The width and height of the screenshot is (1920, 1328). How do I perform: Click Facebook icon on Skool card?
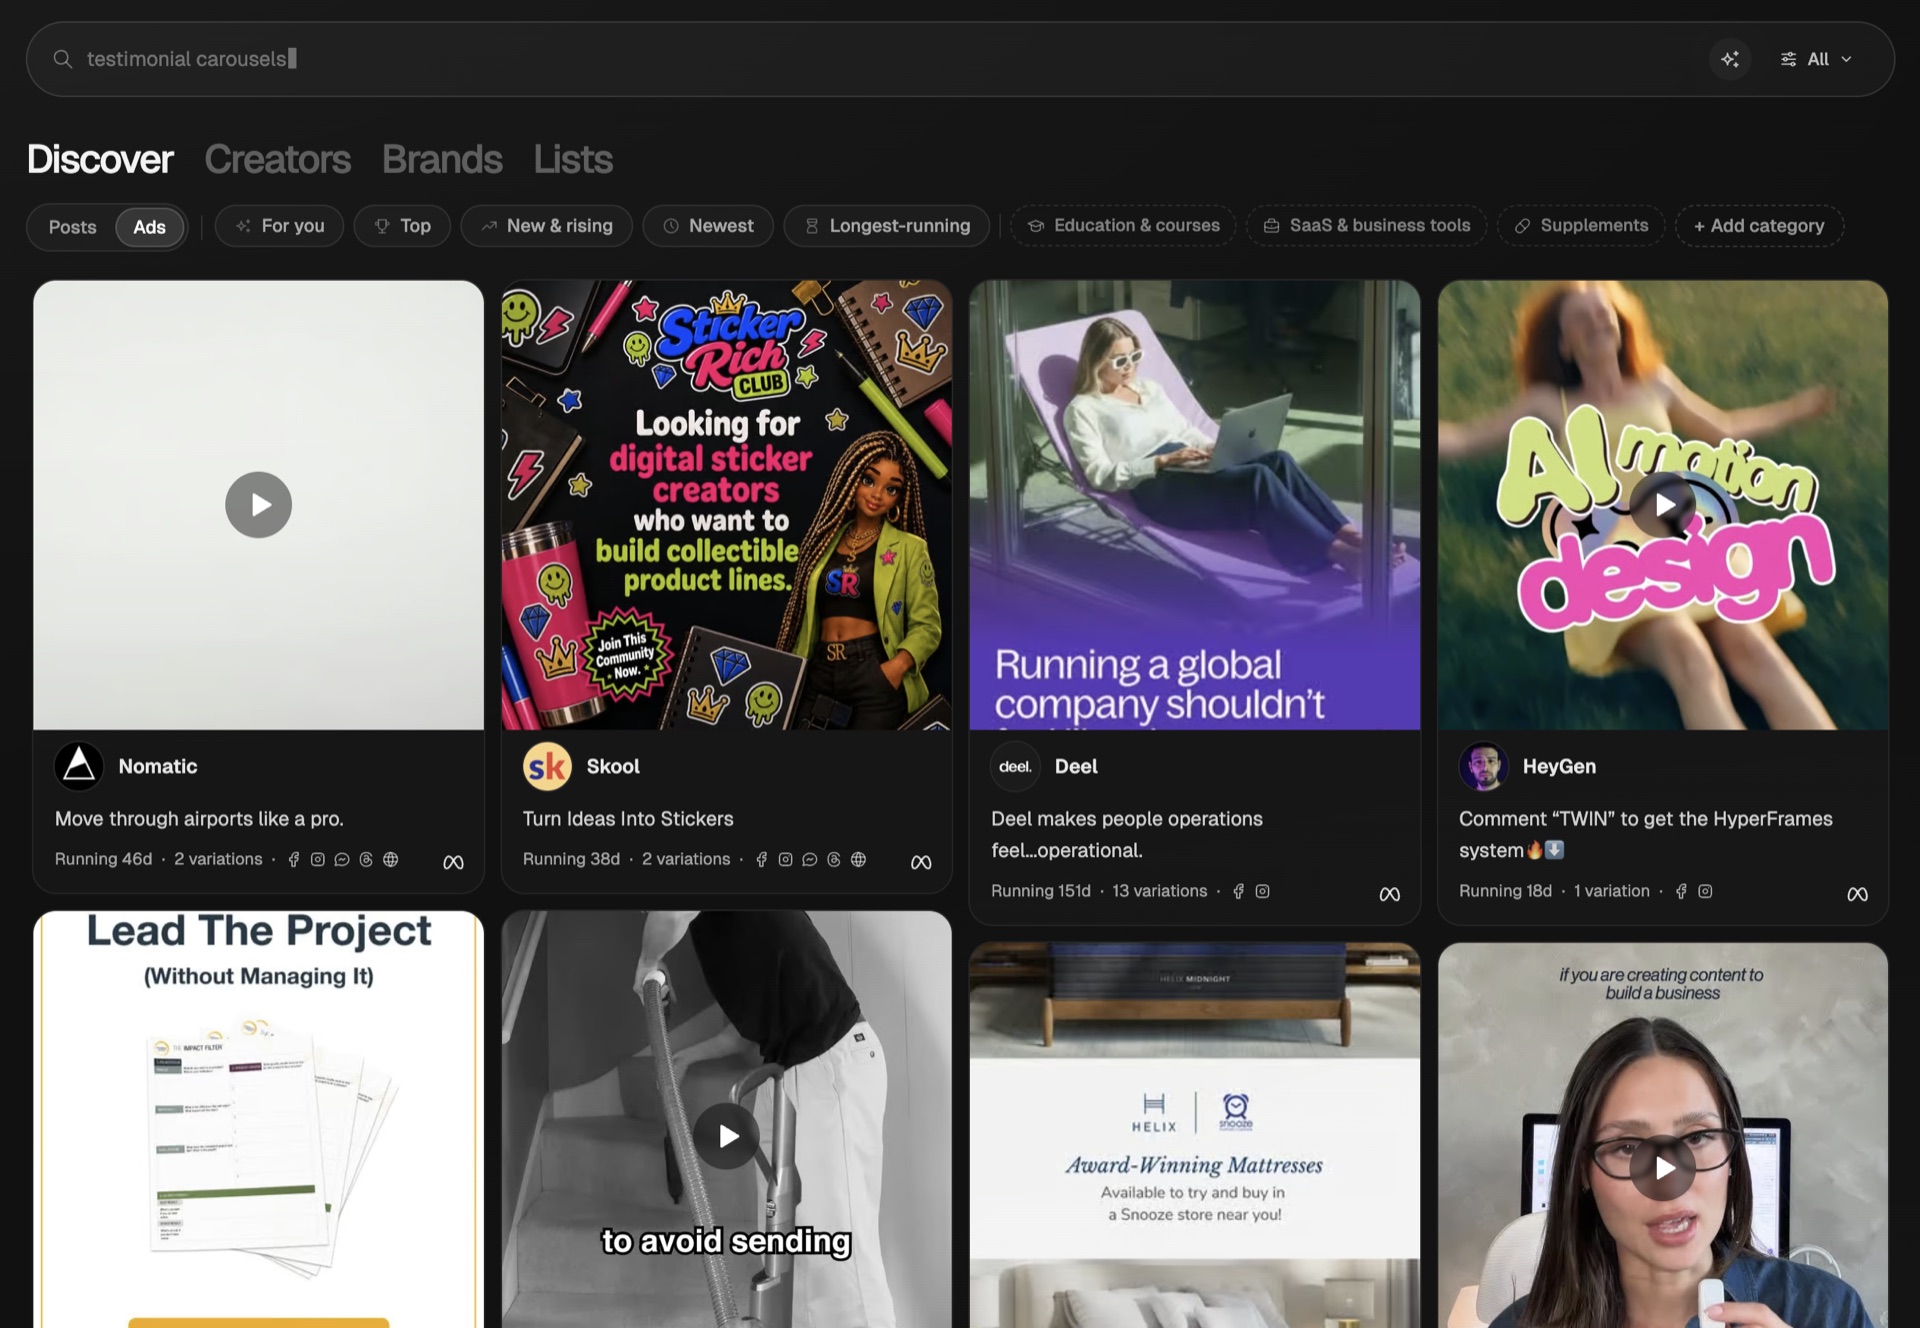pyautogui.click(x=761, y=860)
